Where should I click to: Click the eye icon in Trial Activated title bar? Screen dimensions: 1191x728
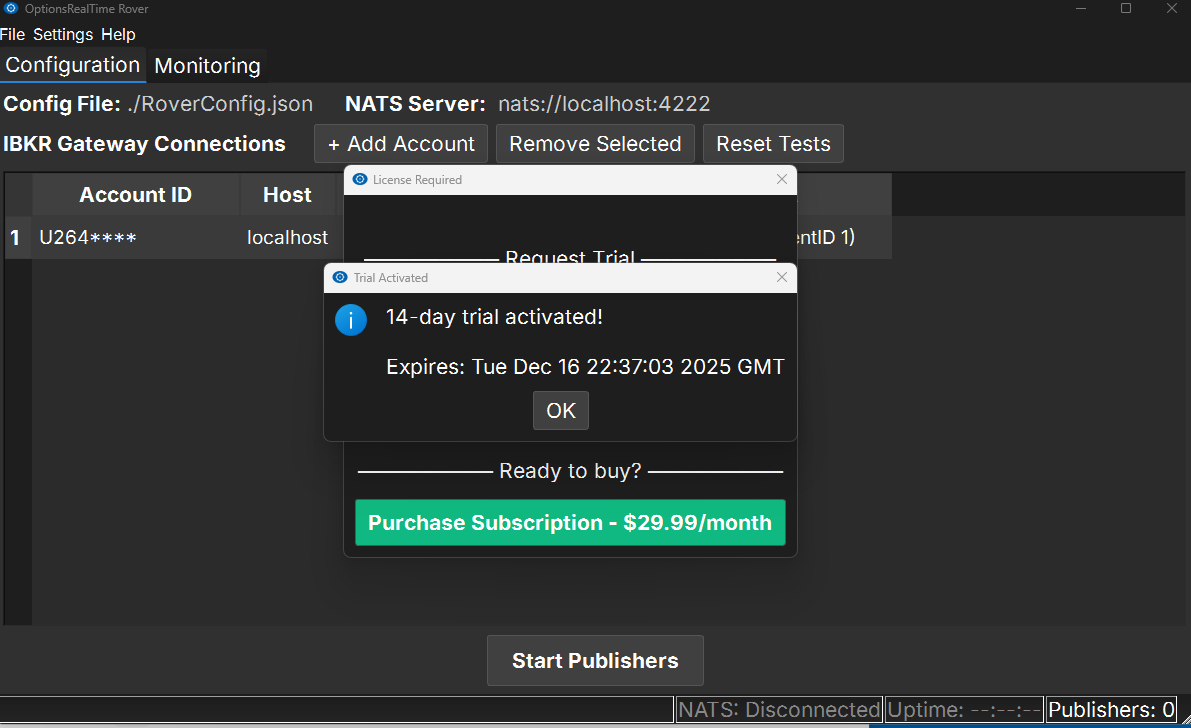(340, 278)
